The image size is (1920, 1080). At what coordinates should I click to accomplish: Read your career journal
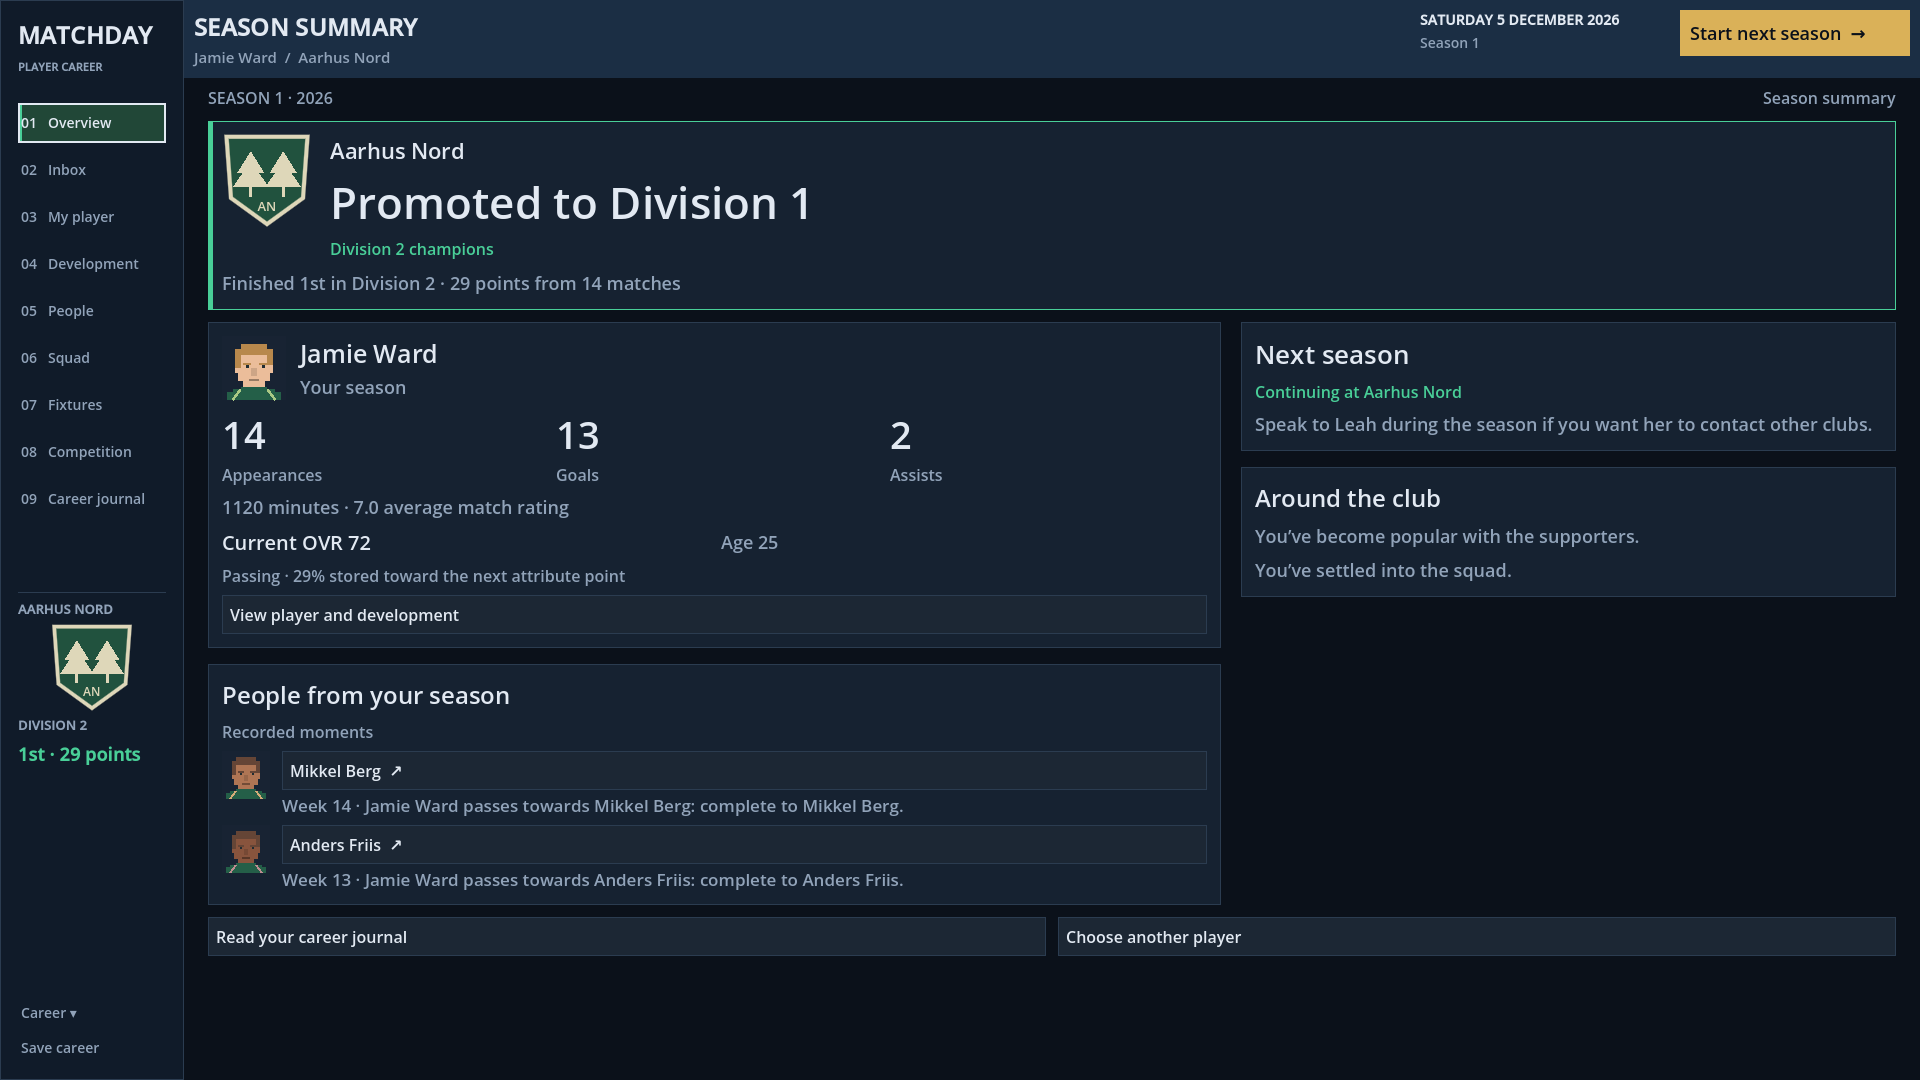[627, 937]
